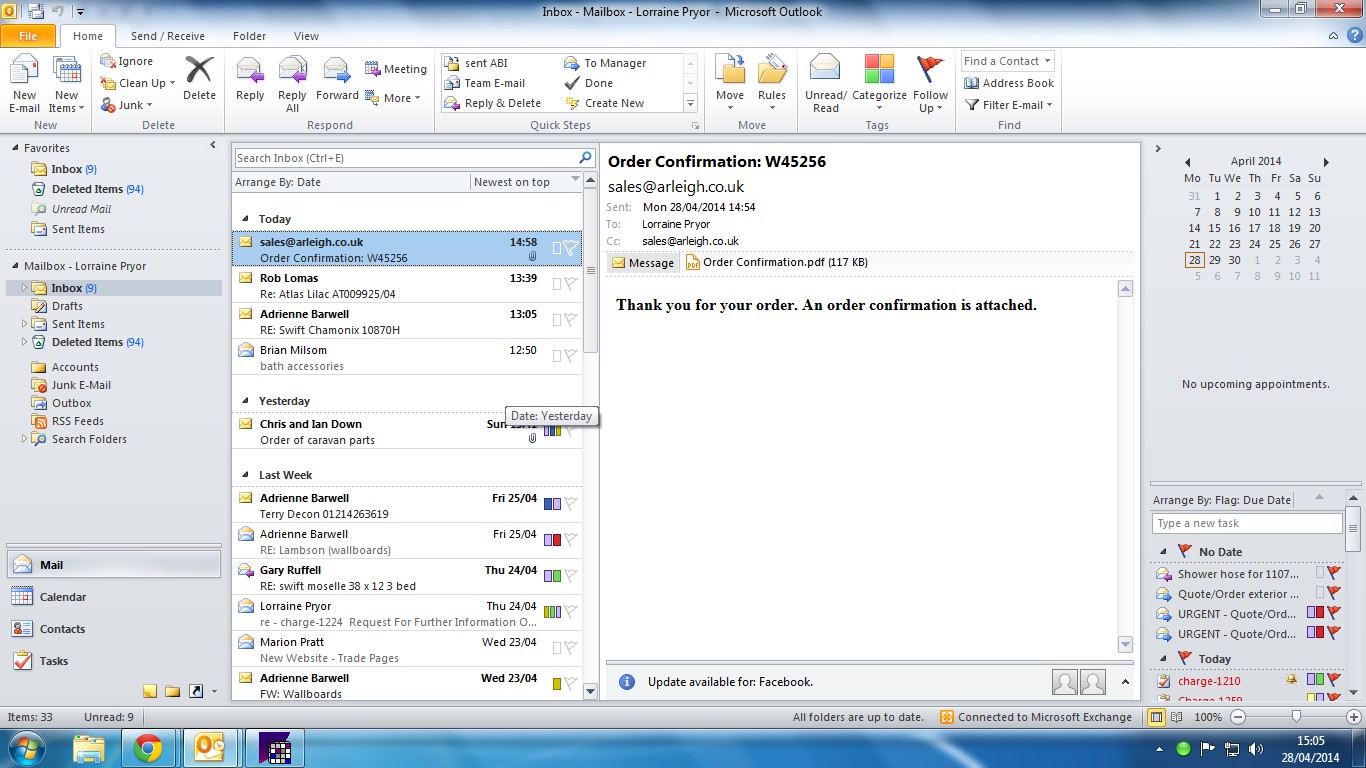The image size is (1366, 768).
Task: Toggle follow-up flag on Rob Lomas email
Action: [x=570, y=284]
